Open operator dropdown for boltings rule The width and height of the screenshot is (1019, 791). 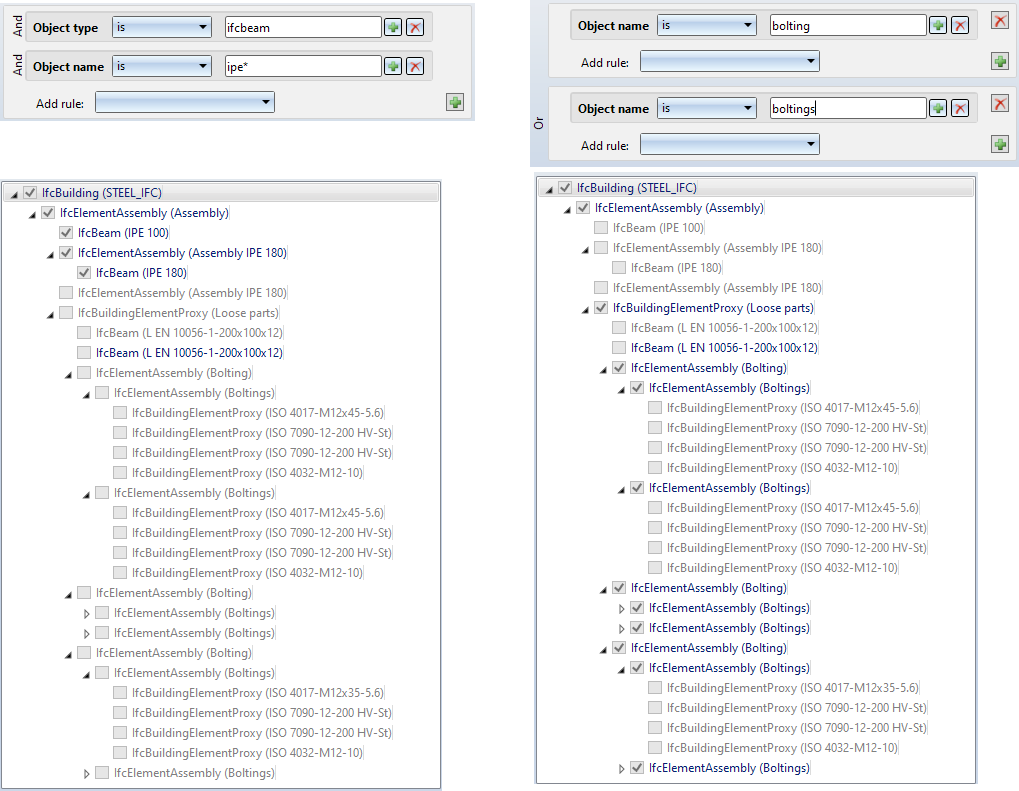[707, 108]
